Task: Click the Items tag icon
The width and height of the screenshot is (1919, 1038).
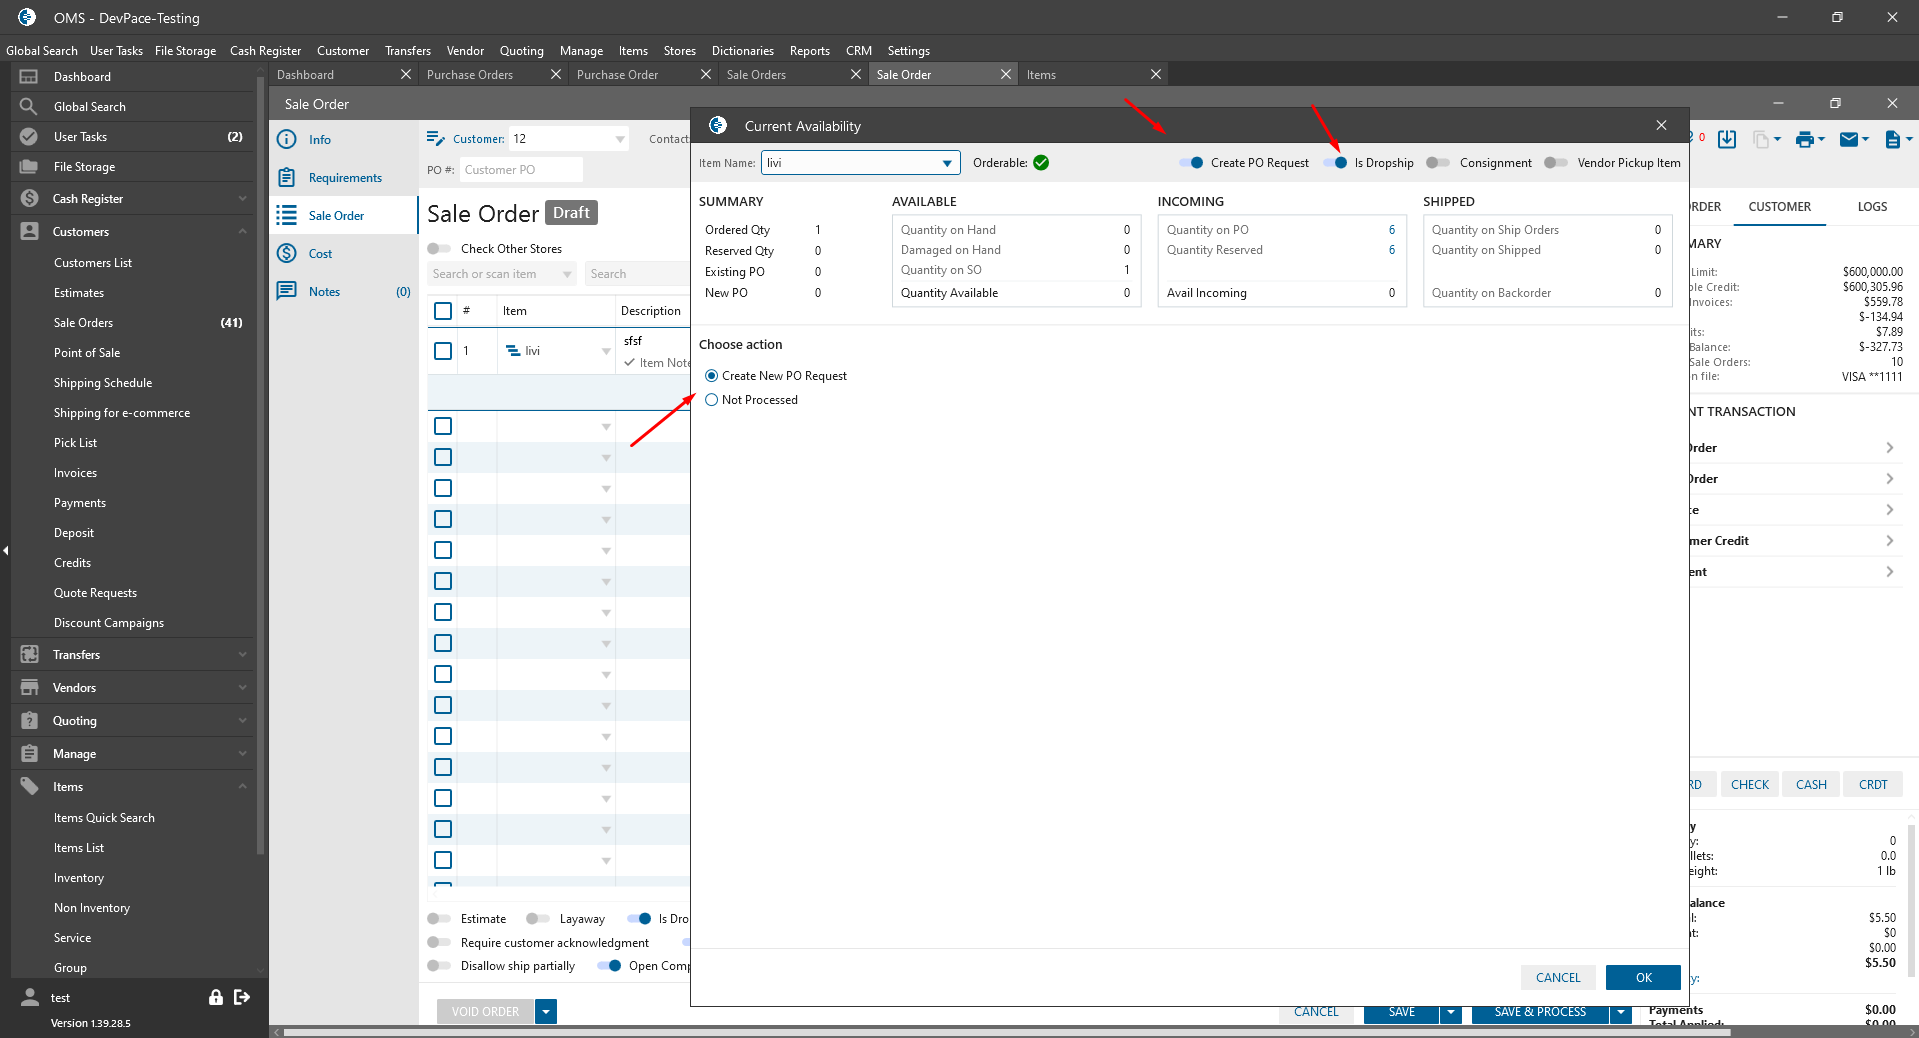Action: 29,787
